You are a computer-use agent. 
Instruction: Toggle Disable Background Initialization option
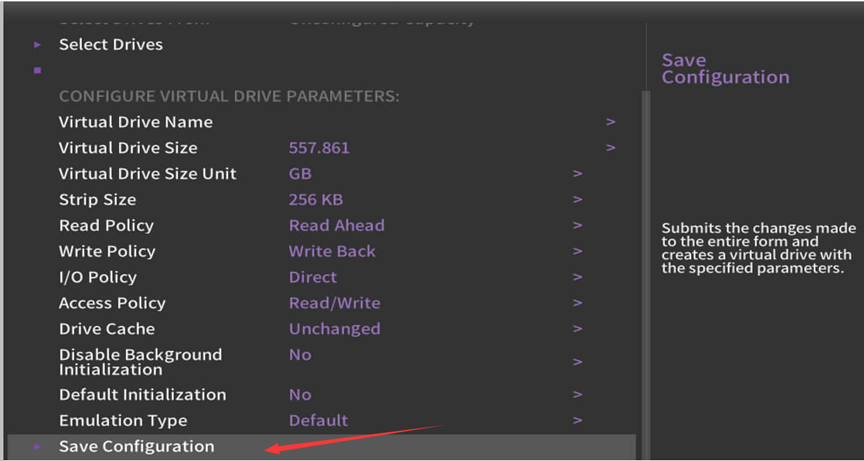click(x=300, y=355)
